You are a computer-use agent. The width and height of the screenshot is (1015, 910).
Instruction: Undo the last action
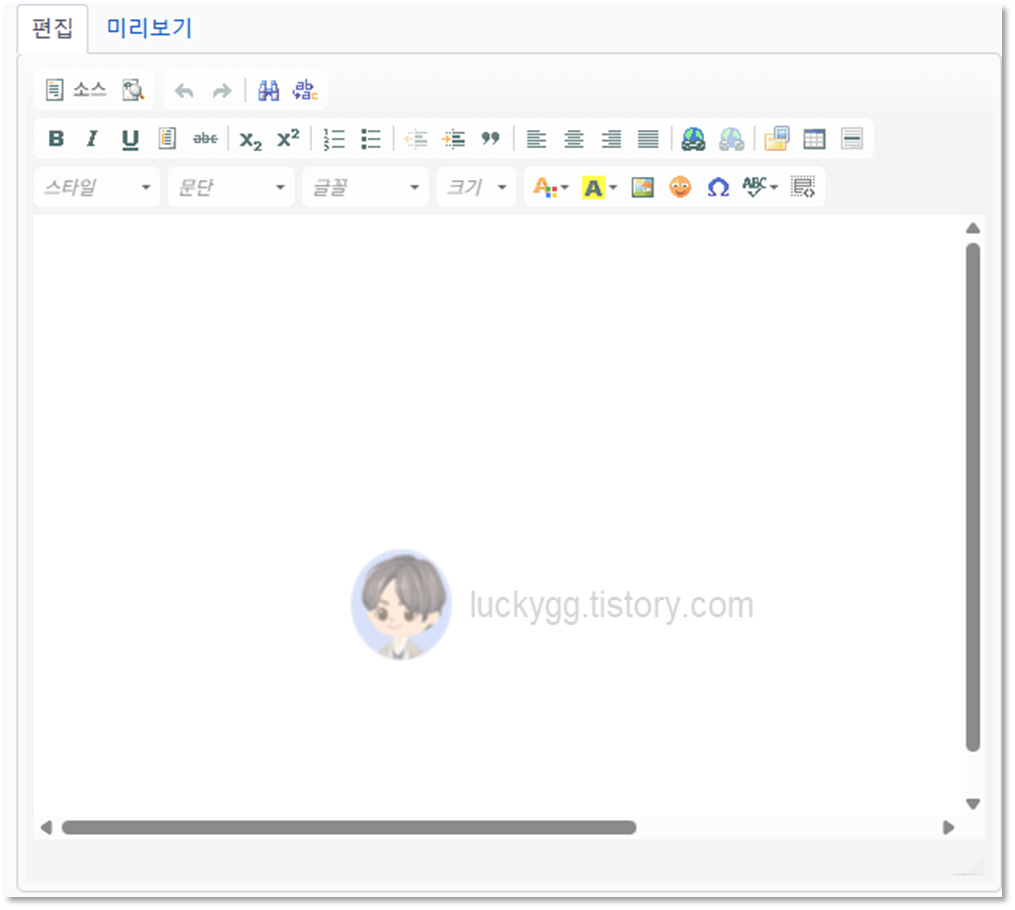[184, 91]
